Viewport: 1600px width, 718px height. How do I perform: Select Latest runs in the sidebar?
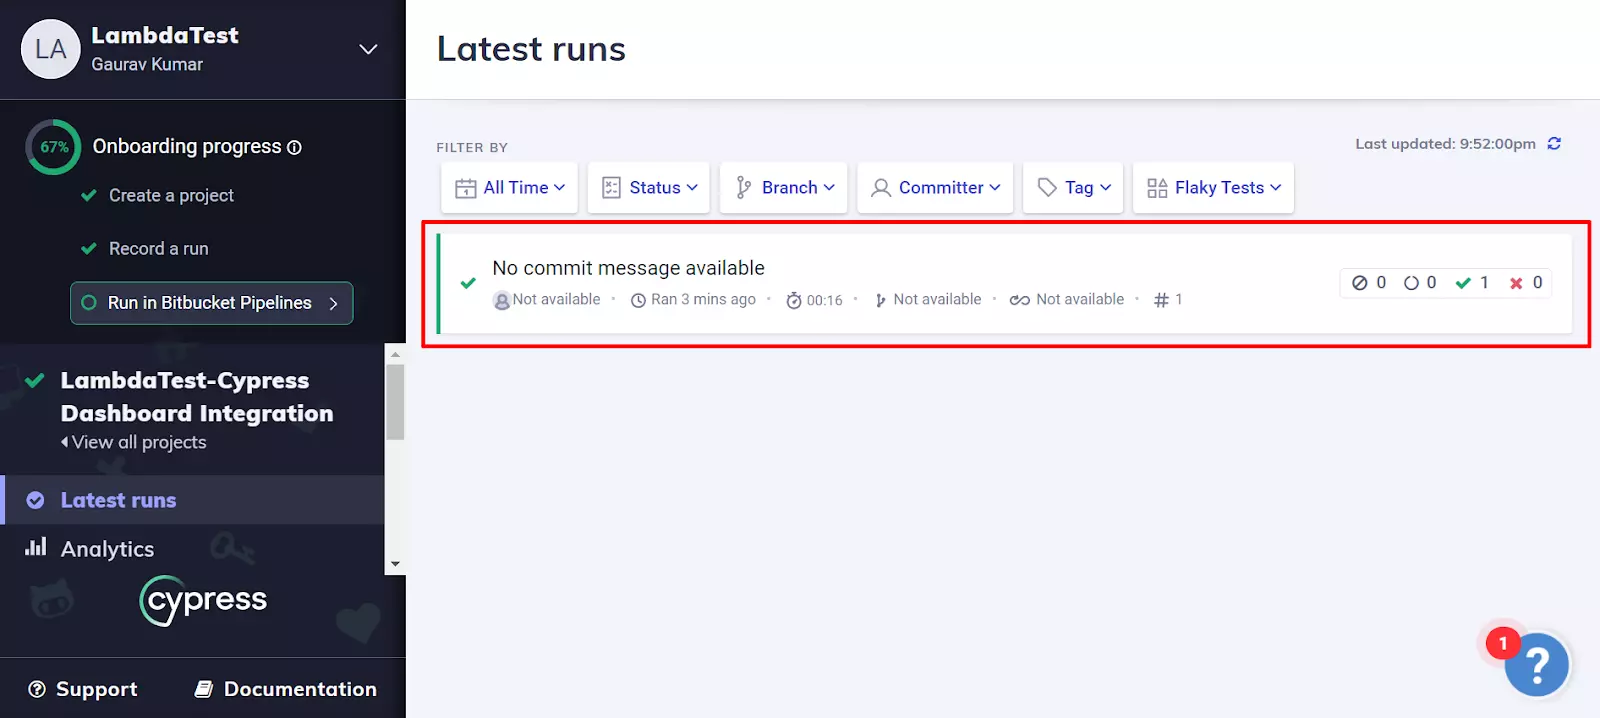[x=118, y=500]
